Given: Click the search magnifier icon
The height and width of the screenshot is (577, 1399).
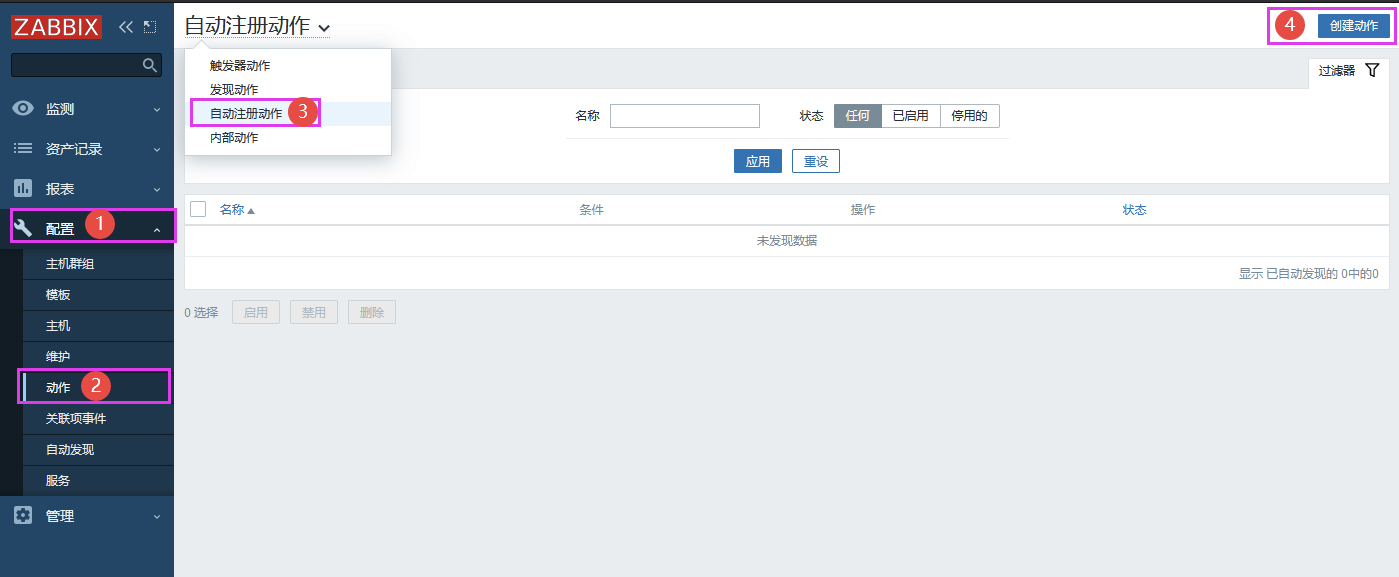Looking at the screenshot, I should point(150,65).
